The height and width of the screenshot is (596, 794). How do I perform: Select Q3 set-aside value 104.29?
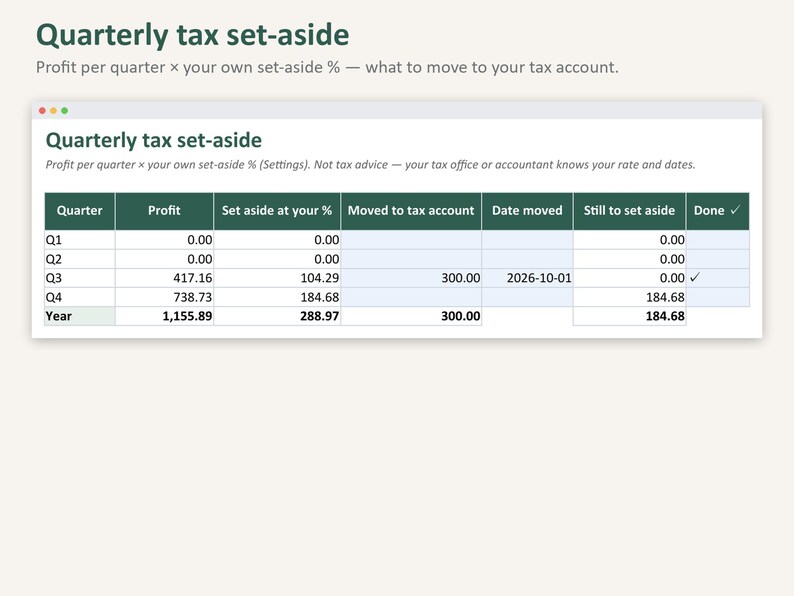(277, 278)
